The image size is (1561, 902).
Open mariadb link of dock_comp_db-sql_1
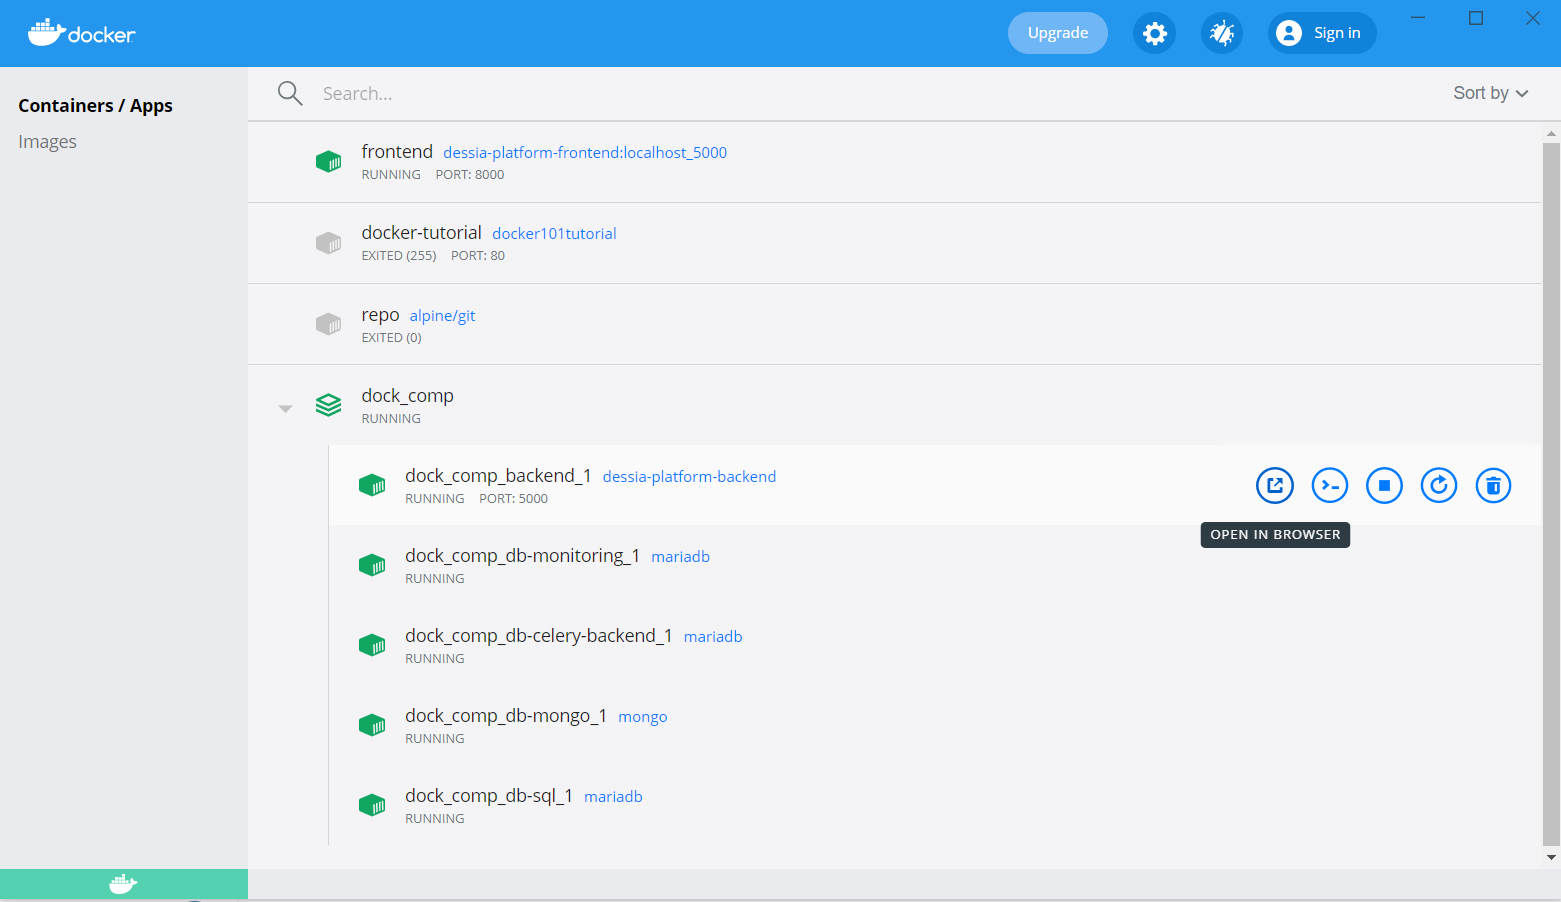(613, 797)
